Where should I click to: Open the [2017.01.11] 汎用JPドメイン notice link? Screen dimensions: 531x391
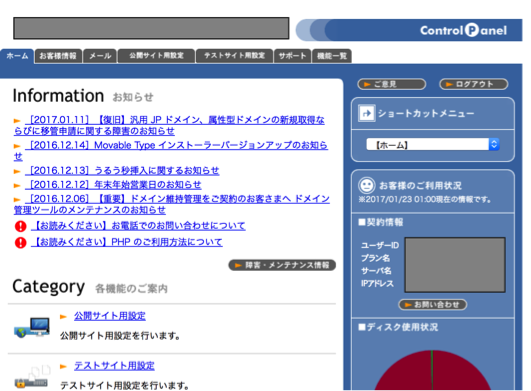[x=169, y=125]
